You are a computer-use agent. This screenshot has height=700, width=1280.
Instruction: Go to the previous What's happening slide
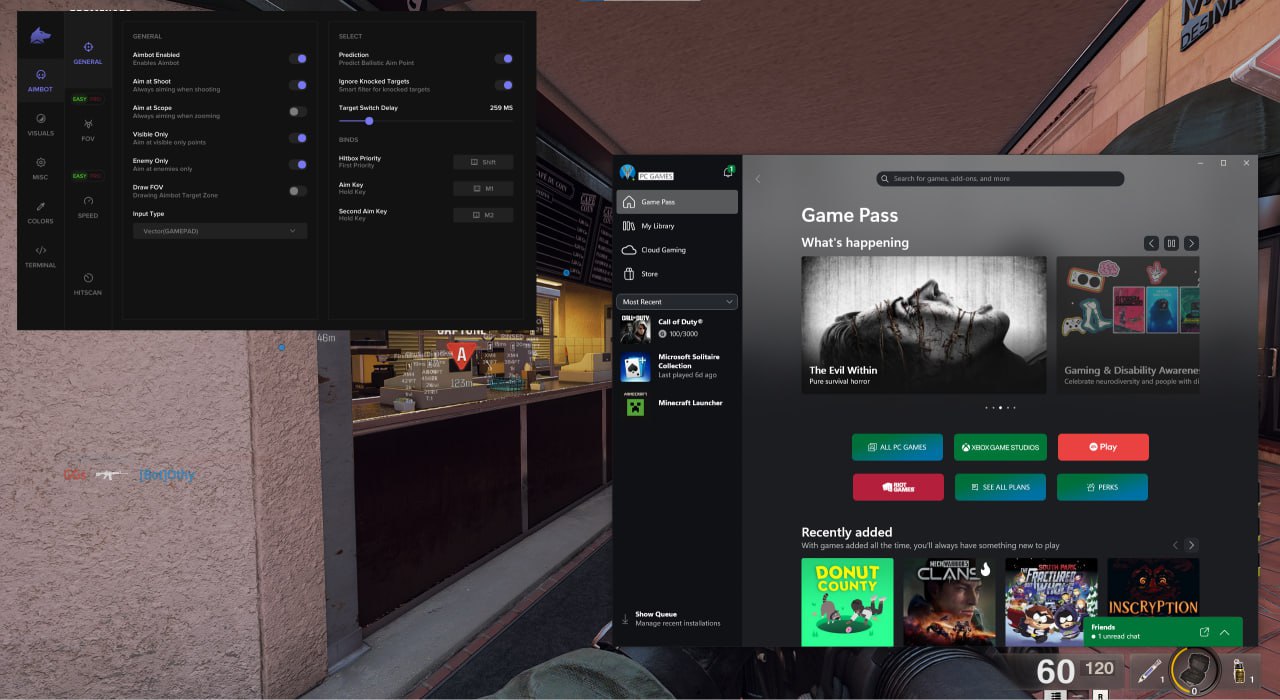(x=1151, y=243)
